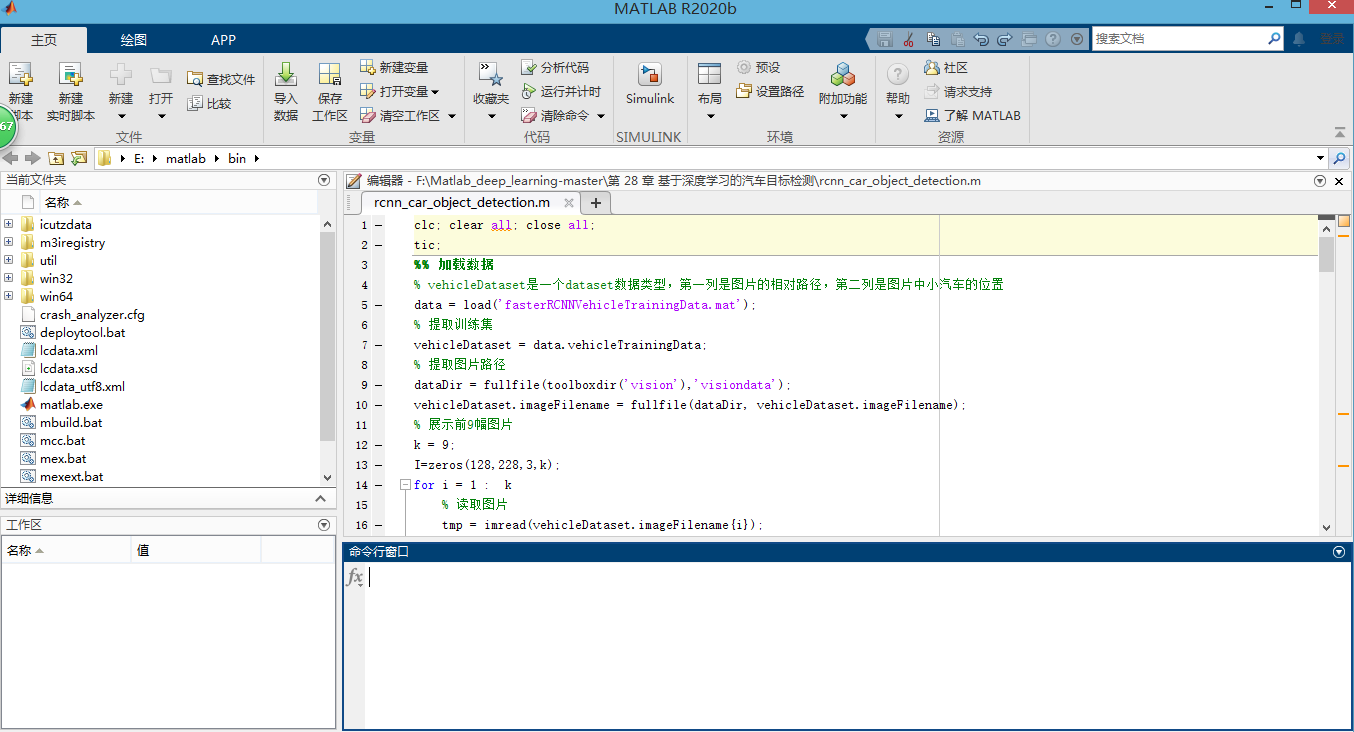Collapse the toolstrip with the minimize arrow

(x=1340, y=133)
